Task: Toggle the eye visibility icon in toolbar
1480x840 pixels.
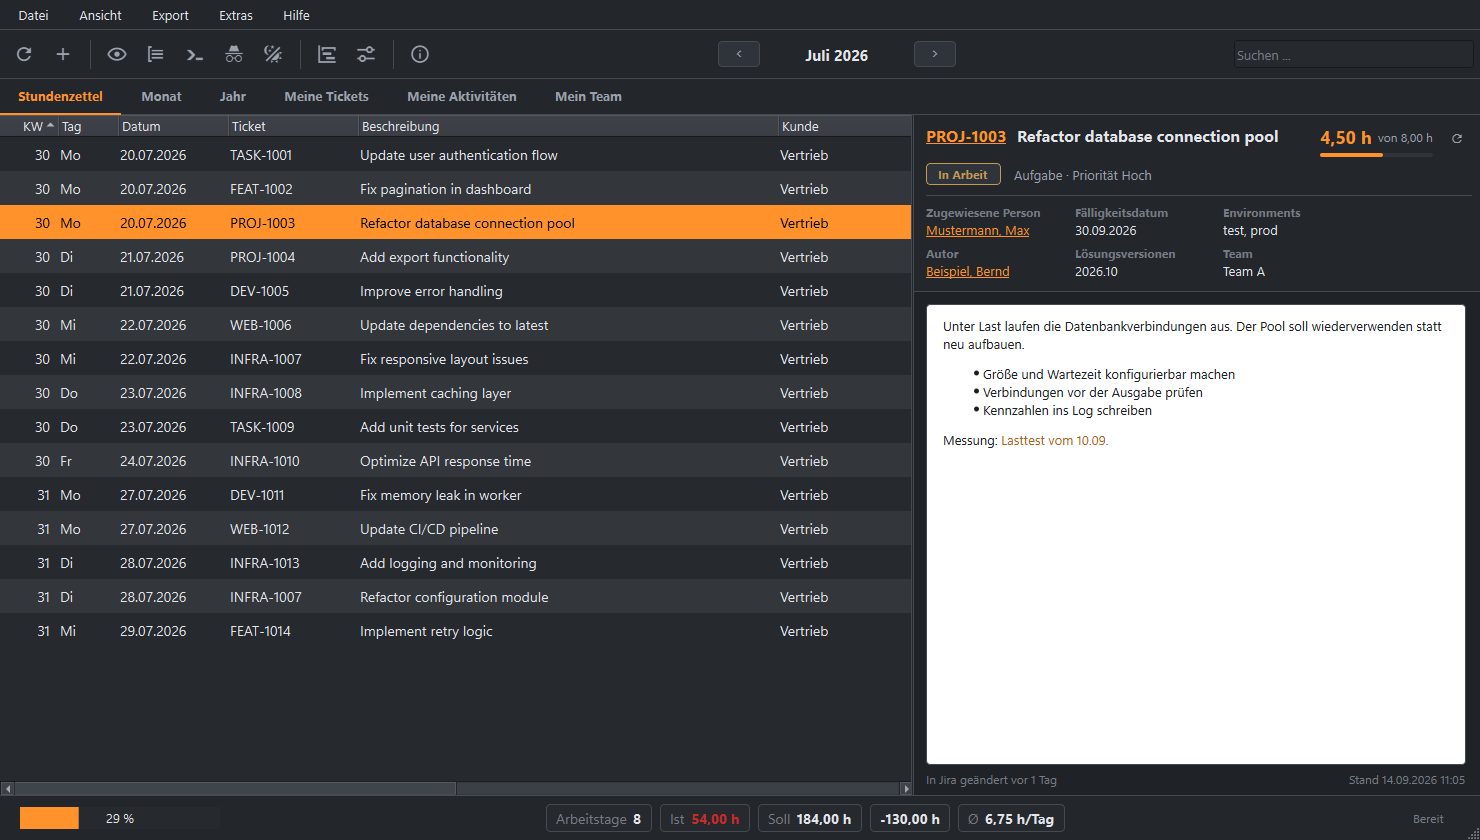Action: [x=117, y=54]
